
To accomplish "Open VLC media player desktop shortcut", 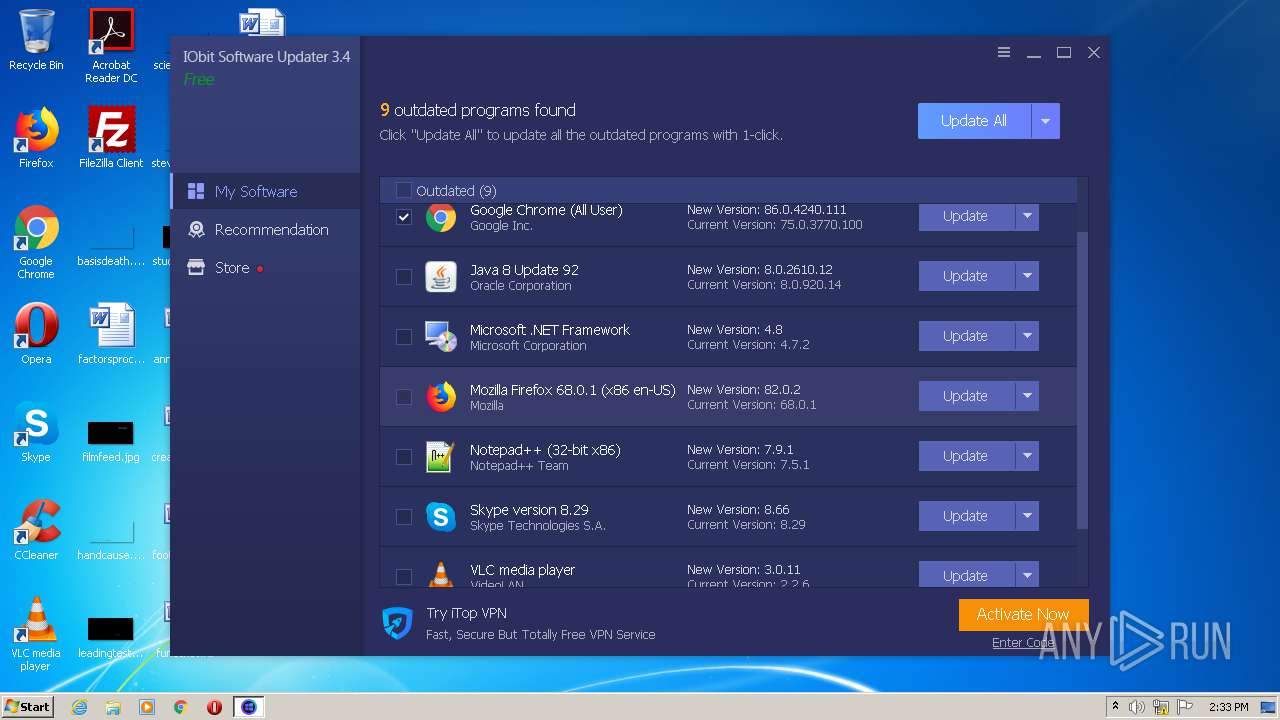I will [x=36, y=634].
